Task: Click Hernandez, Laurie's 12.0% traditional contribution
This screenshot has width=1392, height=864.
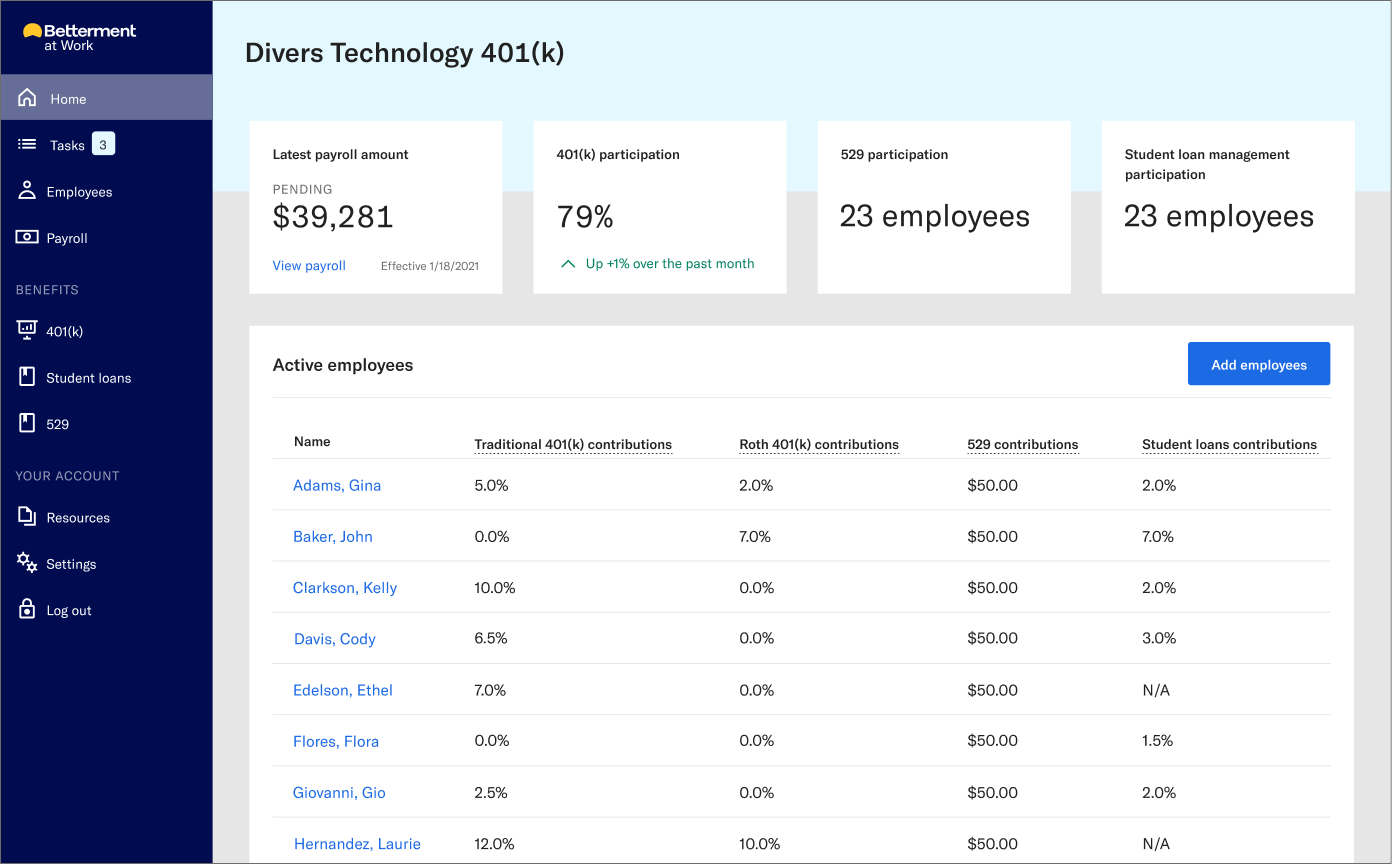Action: [494, 844]
